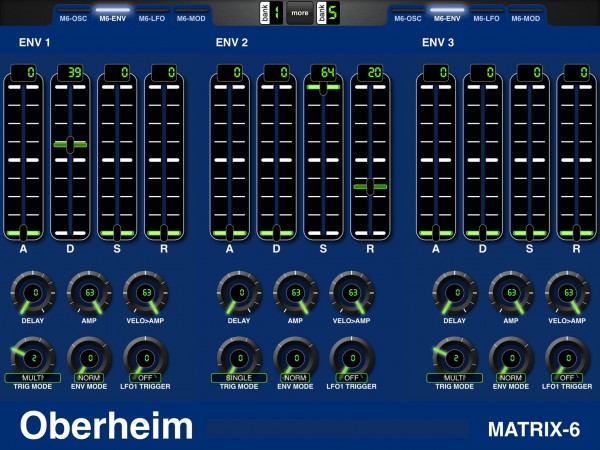Open the ENV 1 MULTI trig mode selector

coord(33,378)
